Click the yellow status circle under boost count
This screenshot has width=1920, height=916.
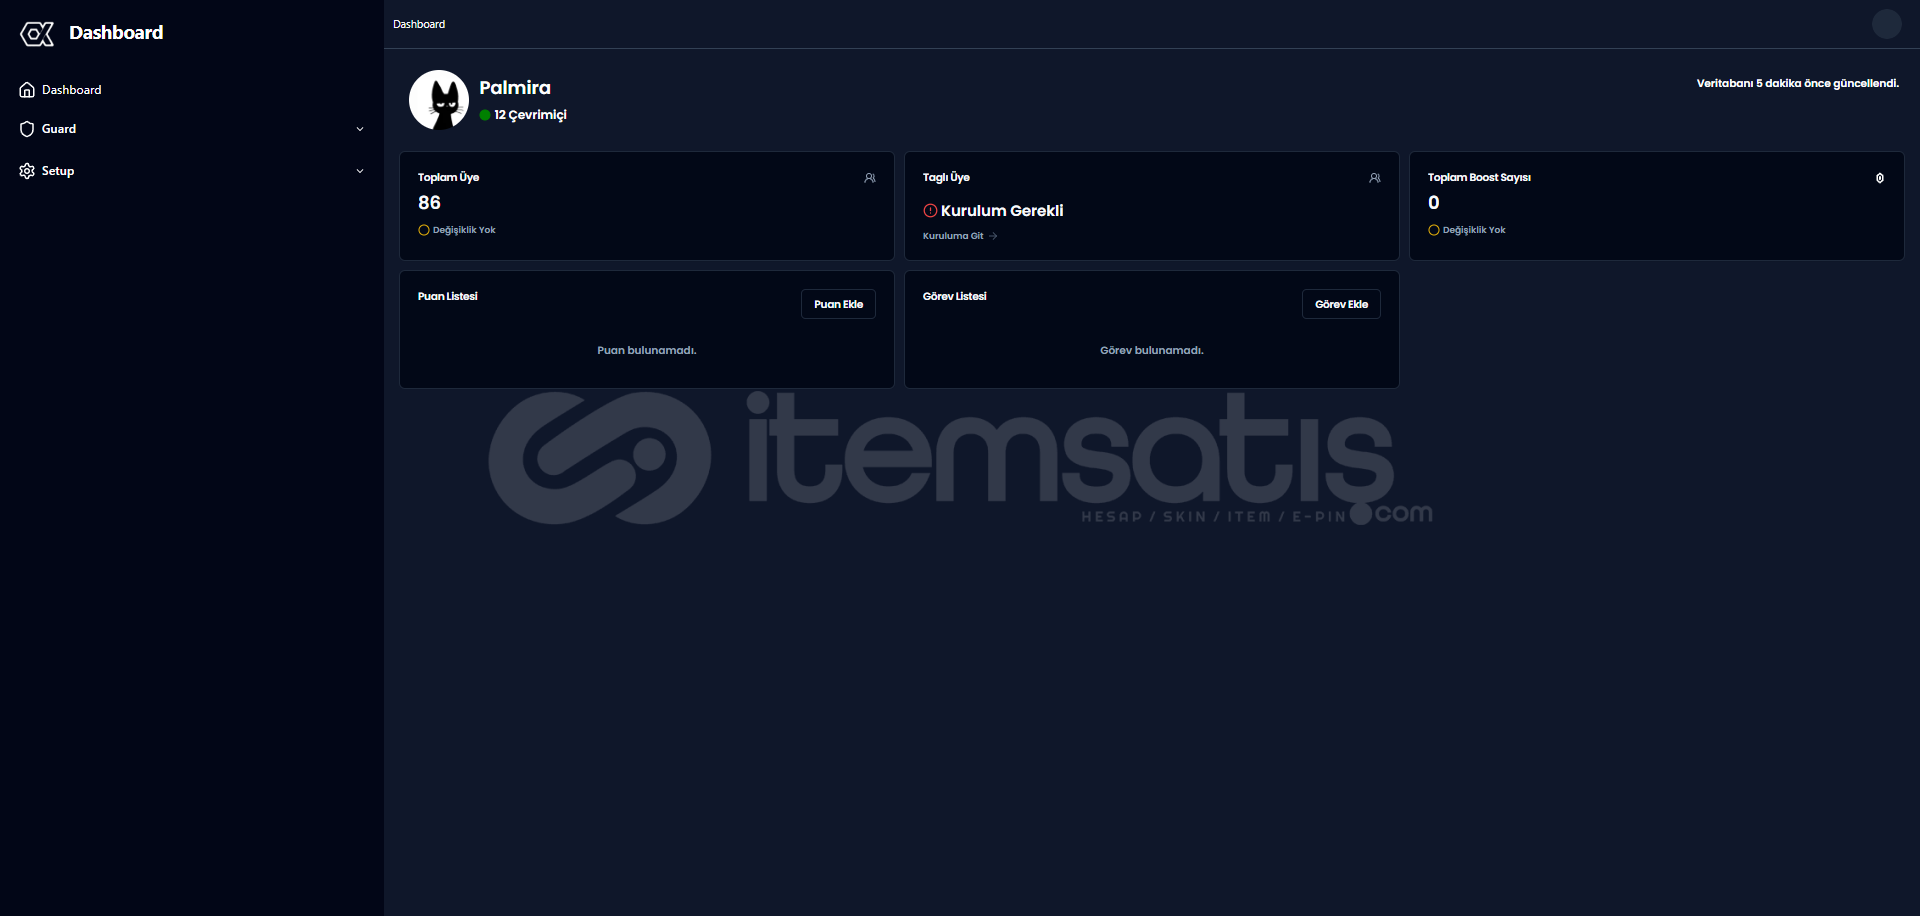pyautogui.click(x=1434, y=230)
